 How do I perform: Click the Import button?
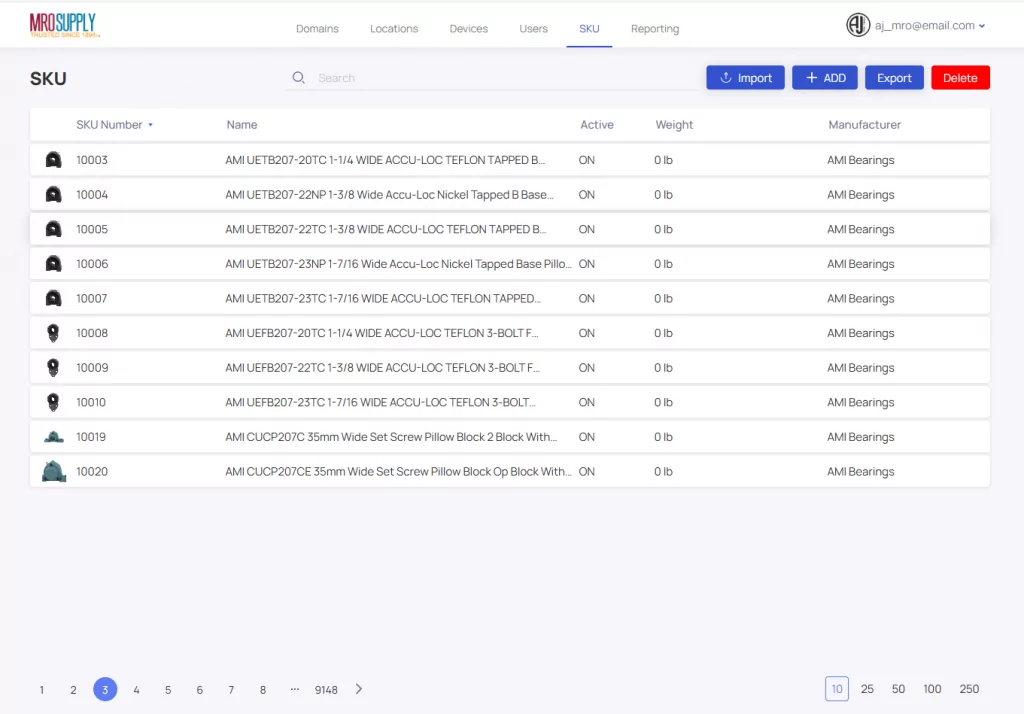pos(745,78)
